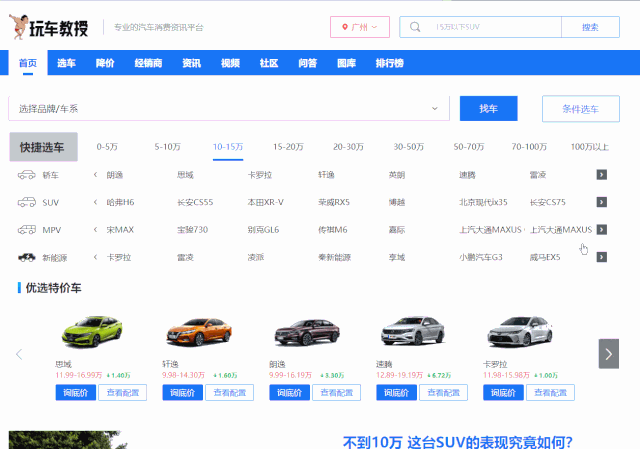Advance 优选特价车 carousel with right arrow
Screen dimensions: 640x449
[608, 353]
